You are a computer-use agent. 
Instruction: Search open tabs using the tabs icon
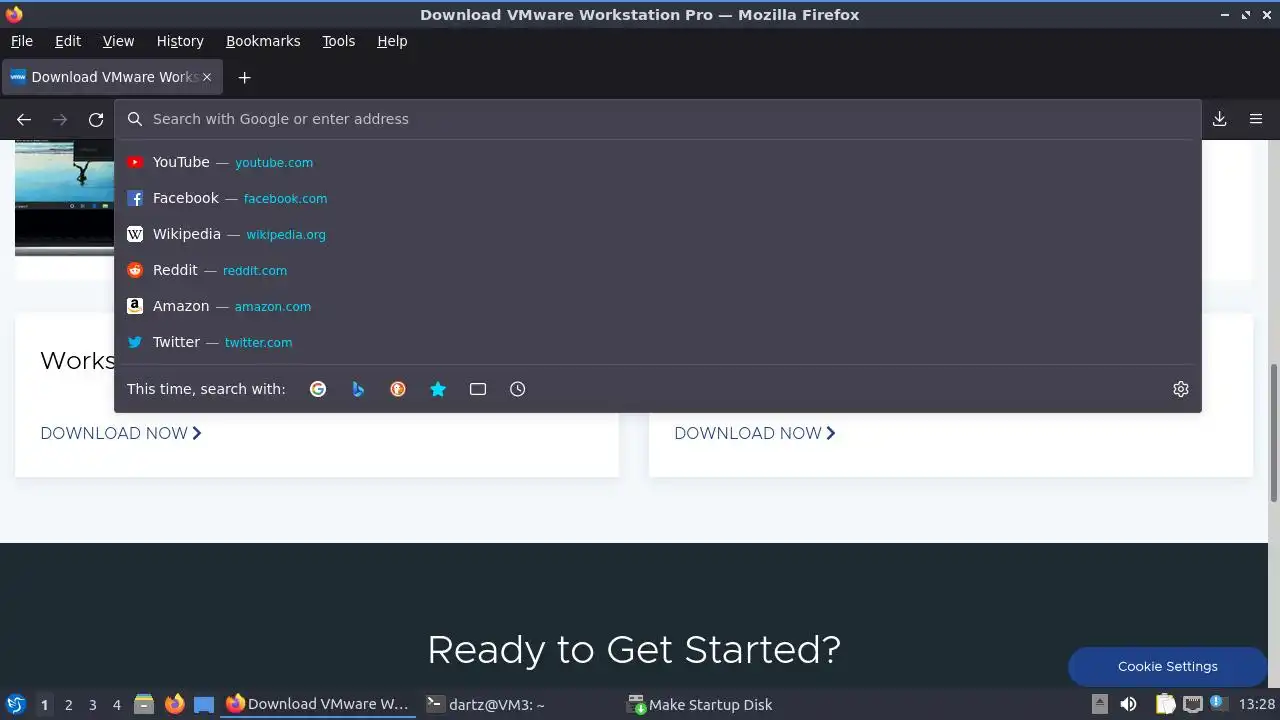click(x=478, y=389)
